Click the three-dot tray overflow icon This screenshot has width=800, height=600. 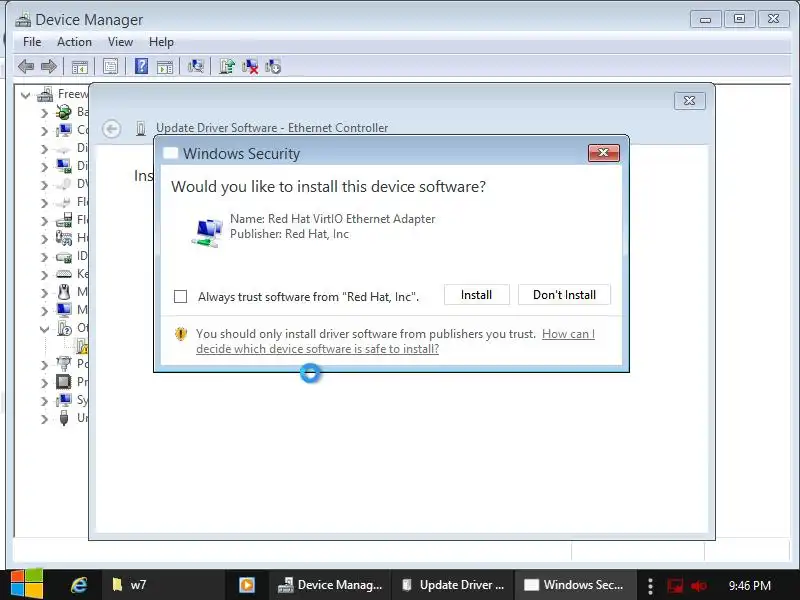(x=650, y=585)
